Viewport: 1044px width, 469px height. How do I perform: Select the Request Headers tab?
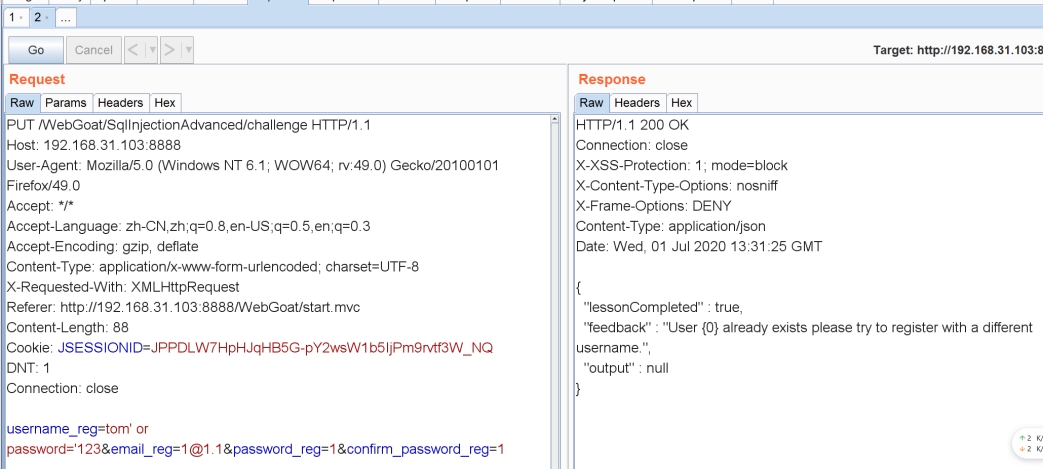coord(121,103)
